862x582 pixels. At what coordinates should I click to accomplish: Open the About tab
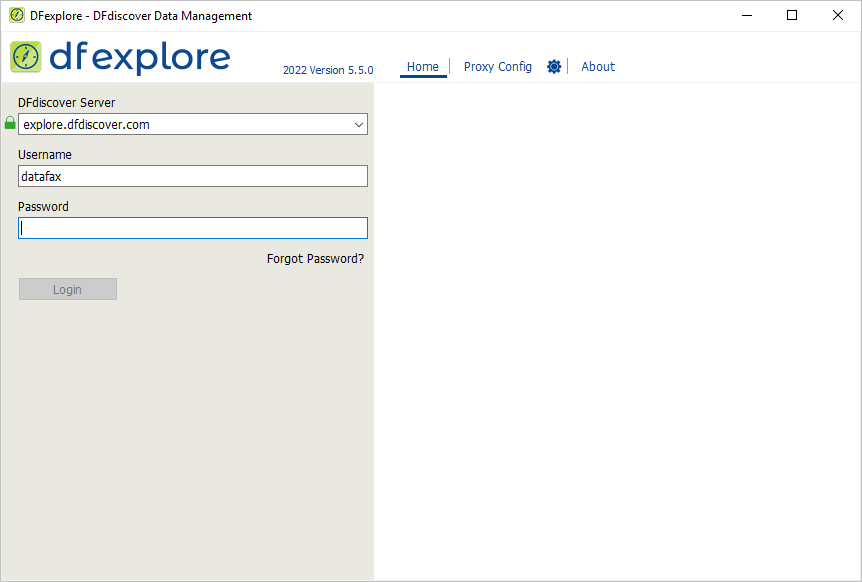[x=598, y=66]
